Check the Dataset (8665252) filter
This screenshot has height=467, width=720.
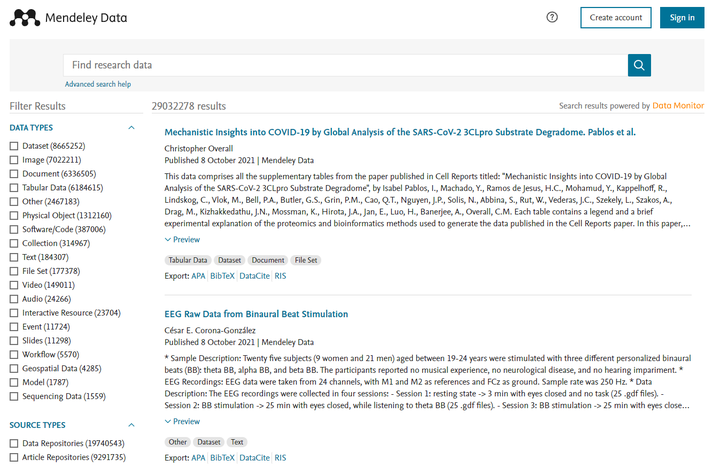[14, 146]
